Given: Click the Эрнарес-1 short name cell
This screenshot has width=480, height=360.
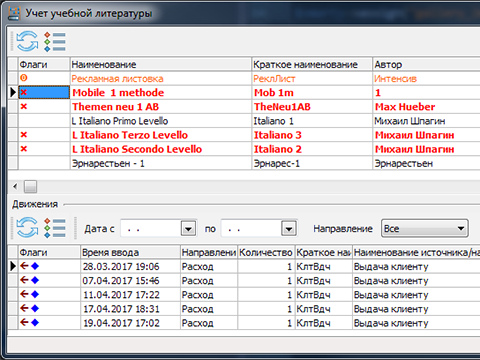Looking at the screenshot, I should tap(312, 163).
